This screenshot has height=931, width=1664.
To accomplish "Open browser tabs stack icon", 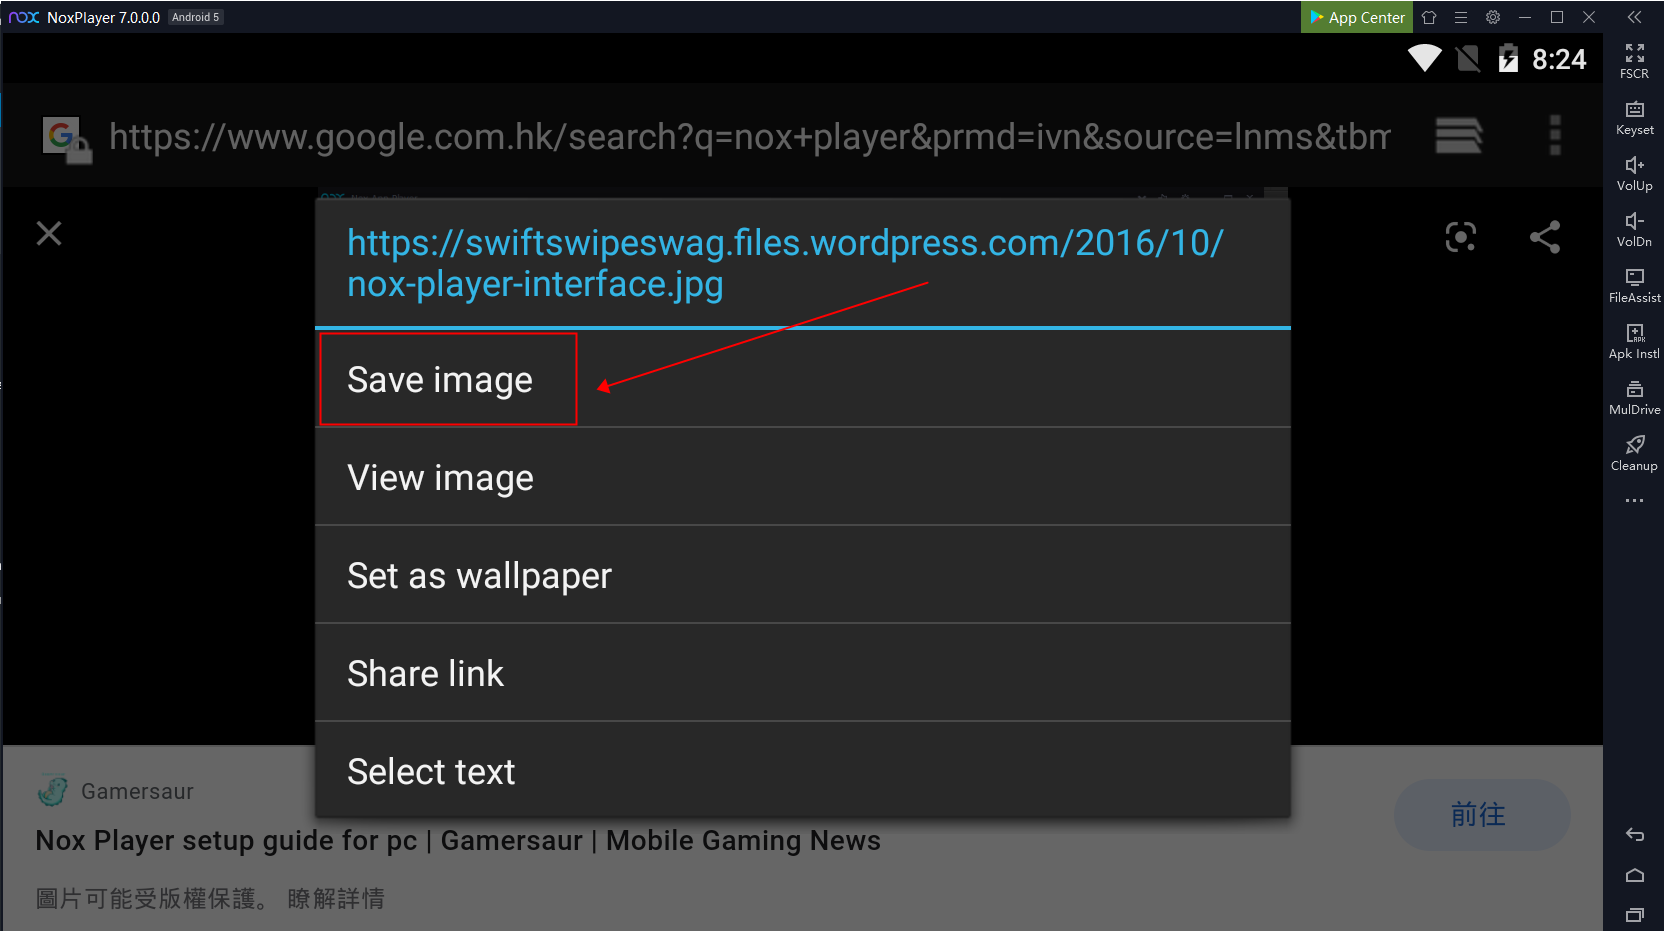I will click(1459, 135).
